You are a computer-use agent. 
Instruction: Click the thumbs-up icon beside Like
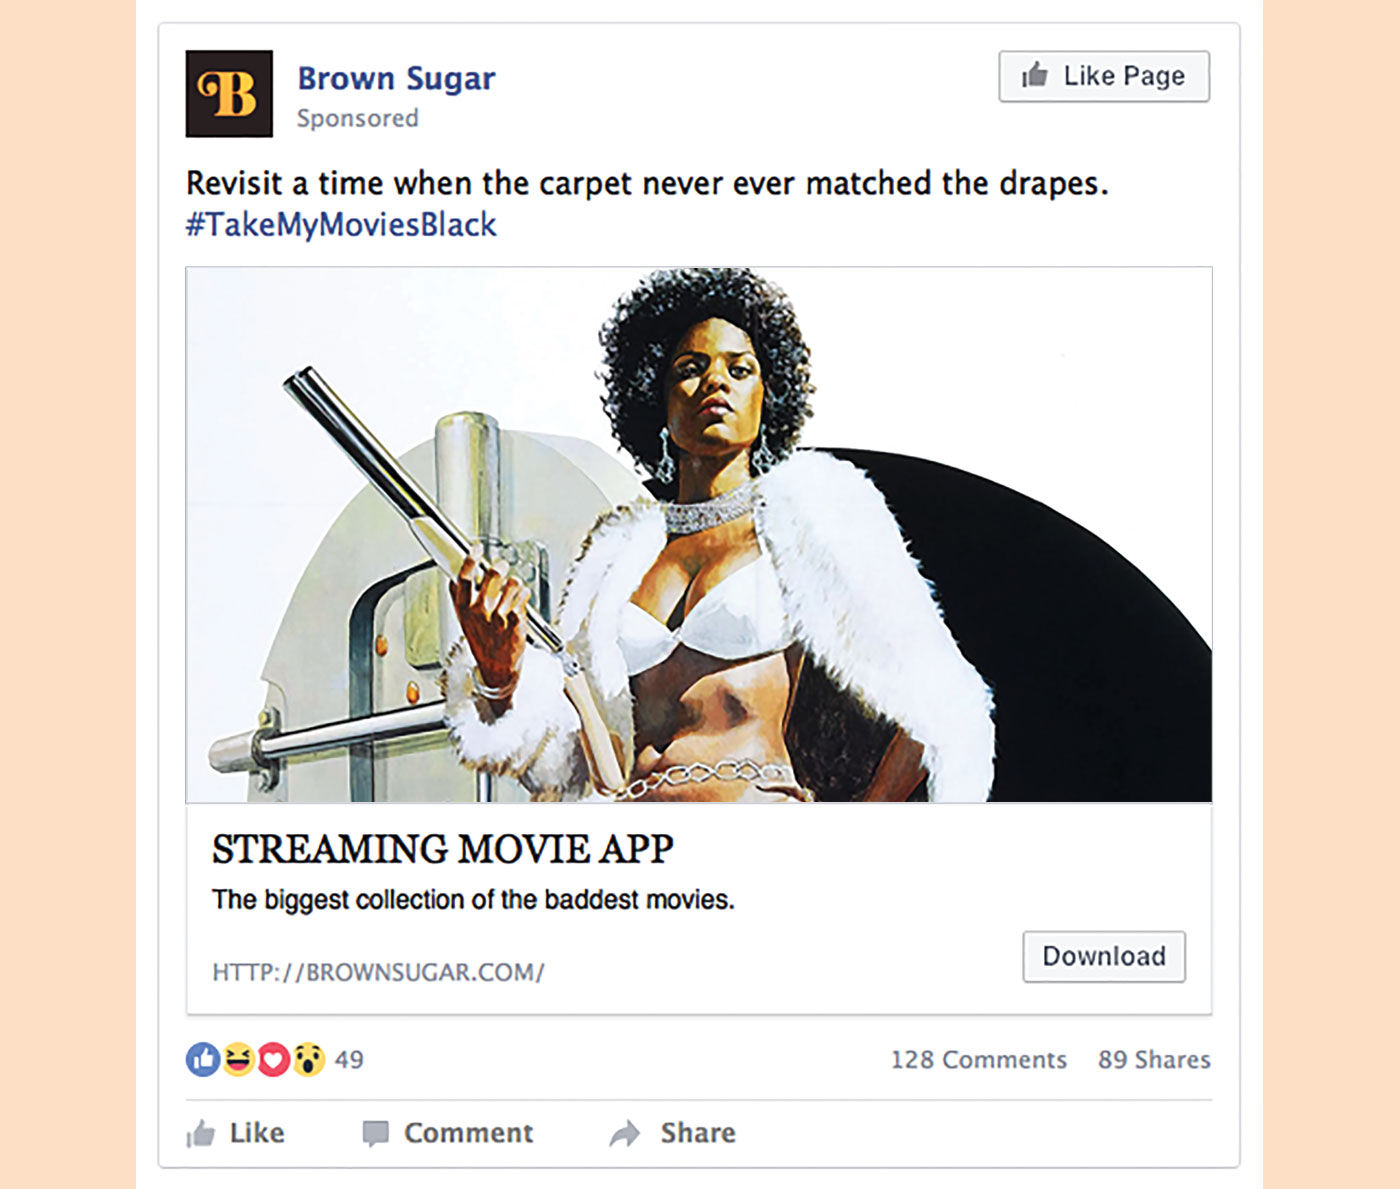[x=201, y=1133]
